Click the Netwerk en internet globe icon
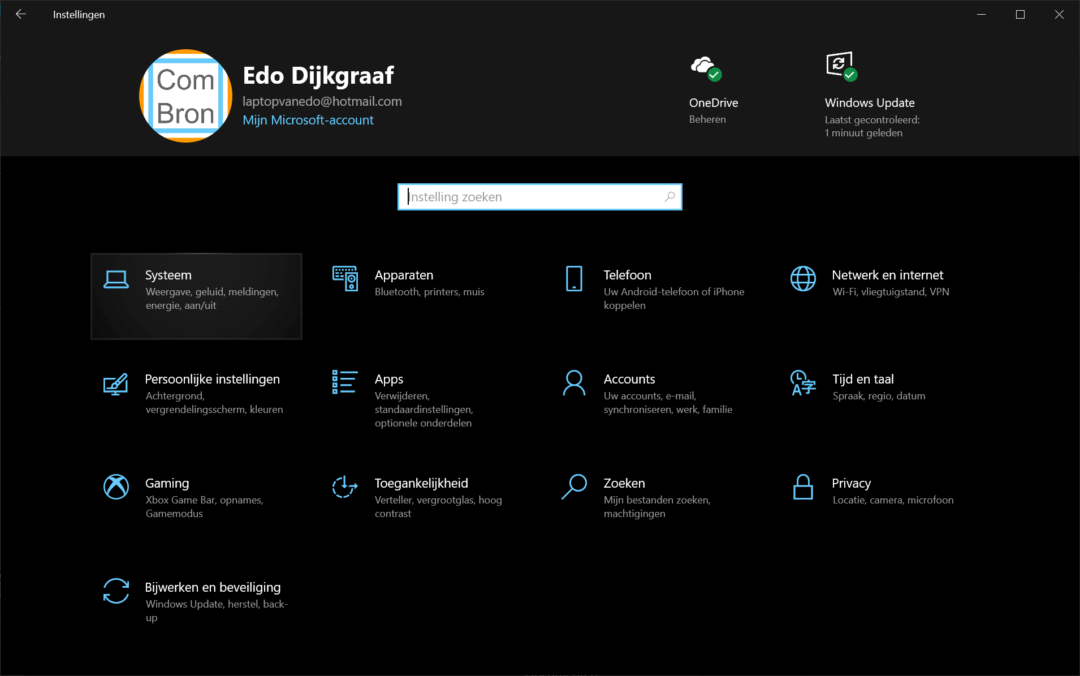The width and height of the screenshot is (1080, 676). click(x=803, y=279)
